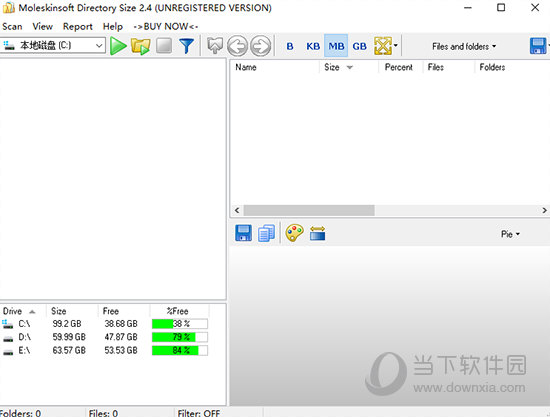This screenshot has height=417, width=550.
Task: Click the Filter: OFF status entry
Action: (x=199, y=413)
